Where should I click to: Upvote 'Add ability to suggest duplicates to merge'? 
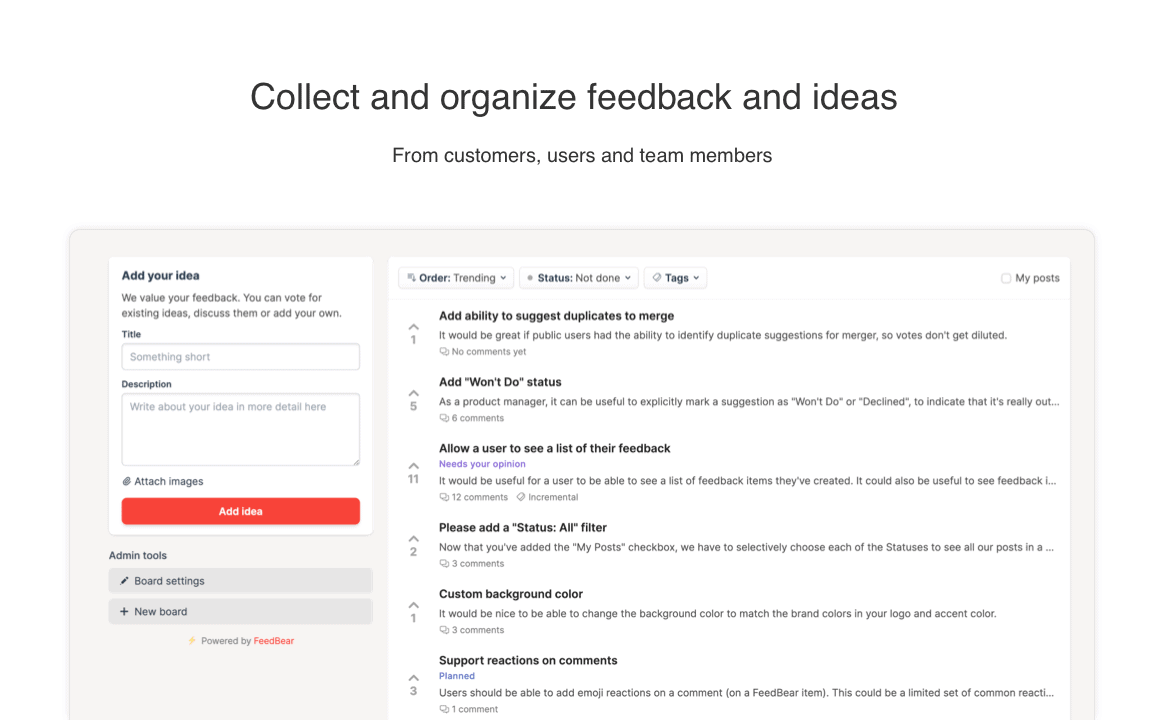[414, 327]
